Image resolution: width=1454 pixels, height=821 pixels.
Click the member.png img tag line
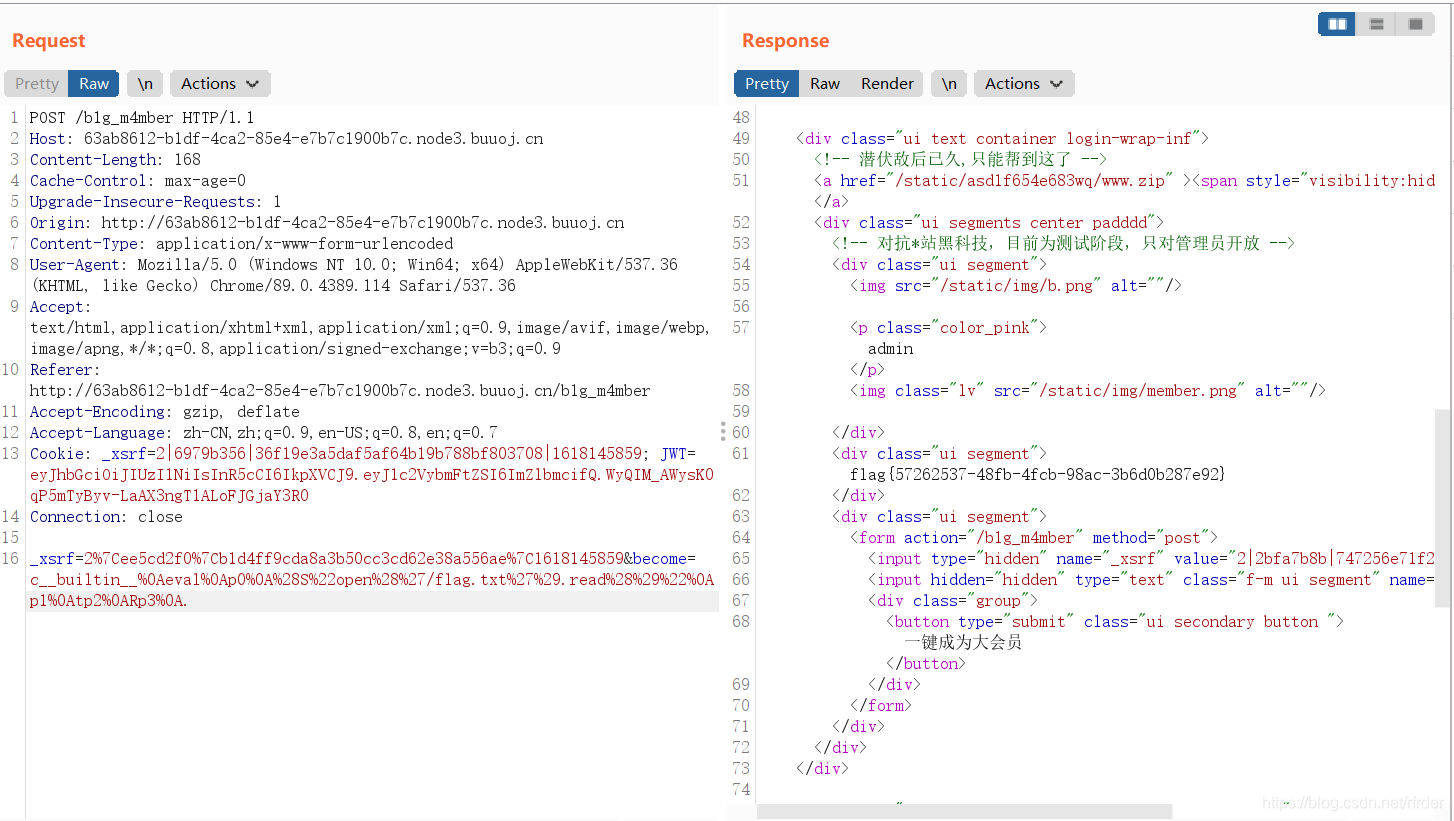tap(1088, 391)
